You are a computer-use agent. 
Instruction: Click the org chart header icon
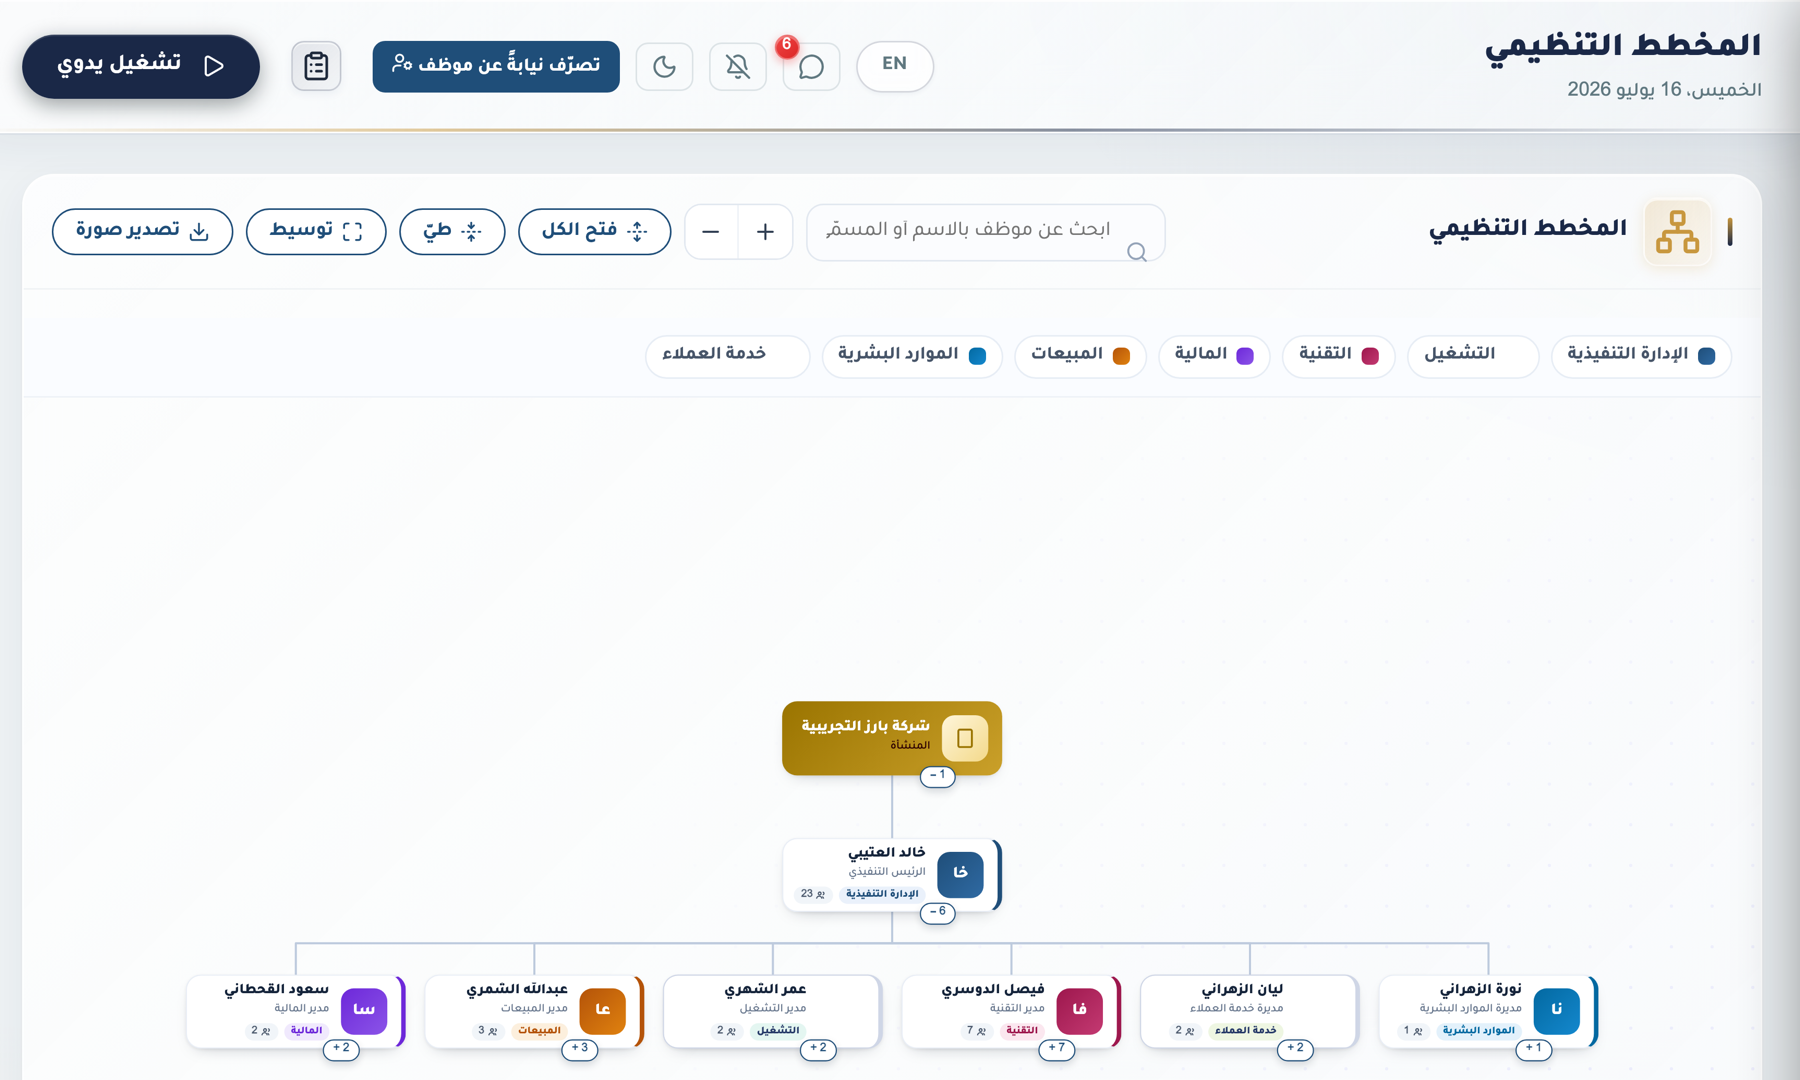pos(1677,232)
